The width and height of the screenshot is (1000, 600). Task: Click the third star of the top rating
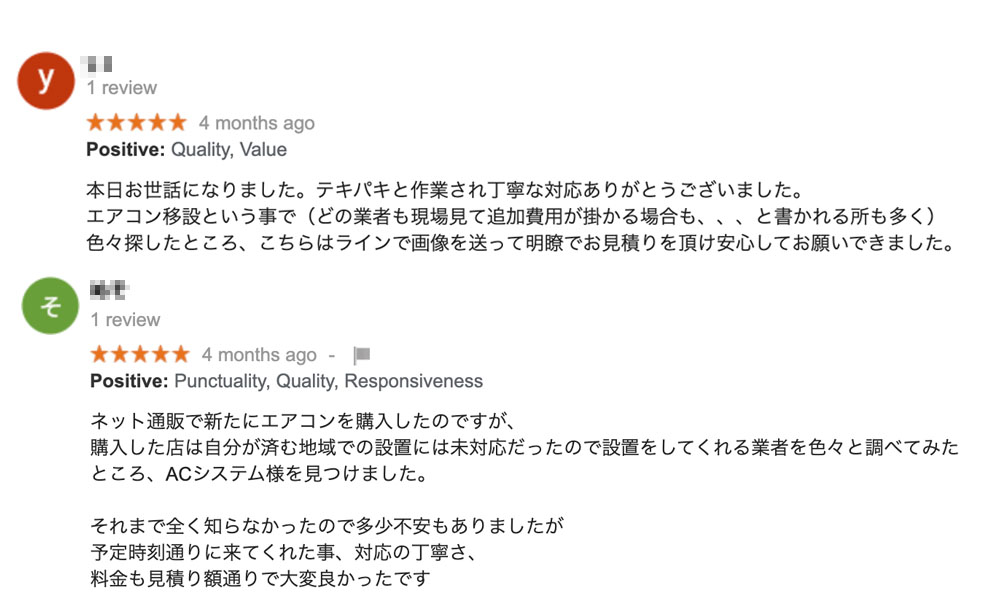135,122
